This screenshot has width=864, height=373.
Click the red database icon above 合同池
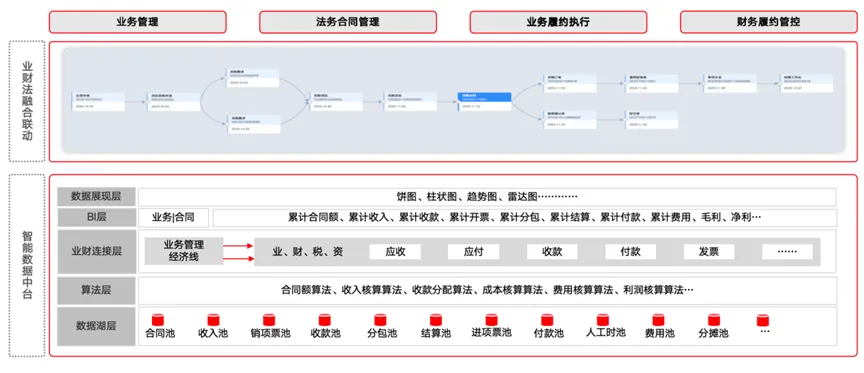coord(158,320)
